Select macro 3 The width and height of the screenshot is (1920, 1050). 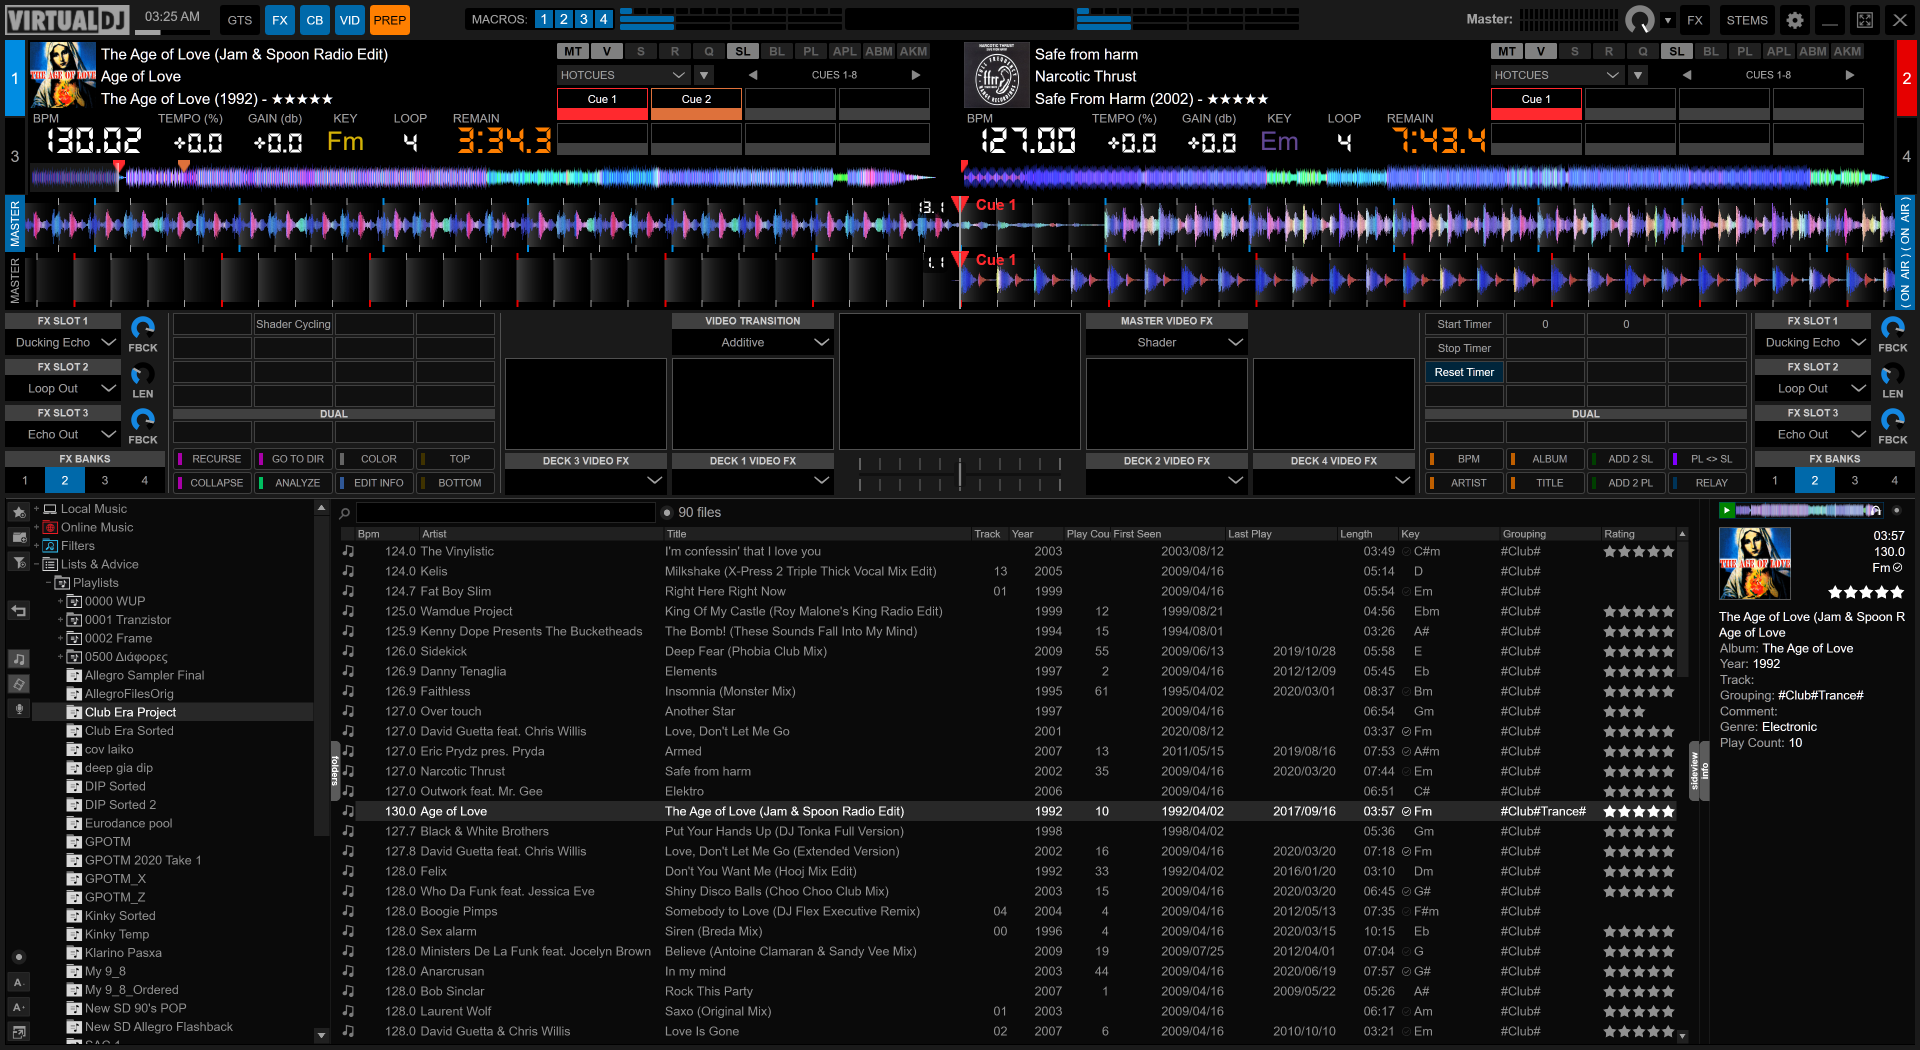coord(583,19)
